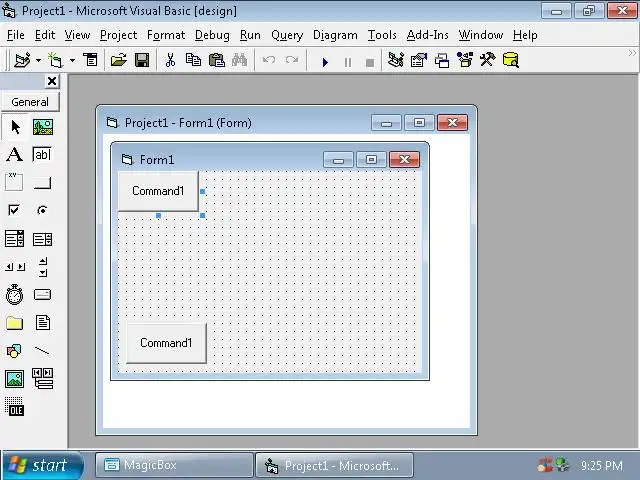Open the Form Layout Window icon
The width and height of the screenshot is (640, 480).
442,60
